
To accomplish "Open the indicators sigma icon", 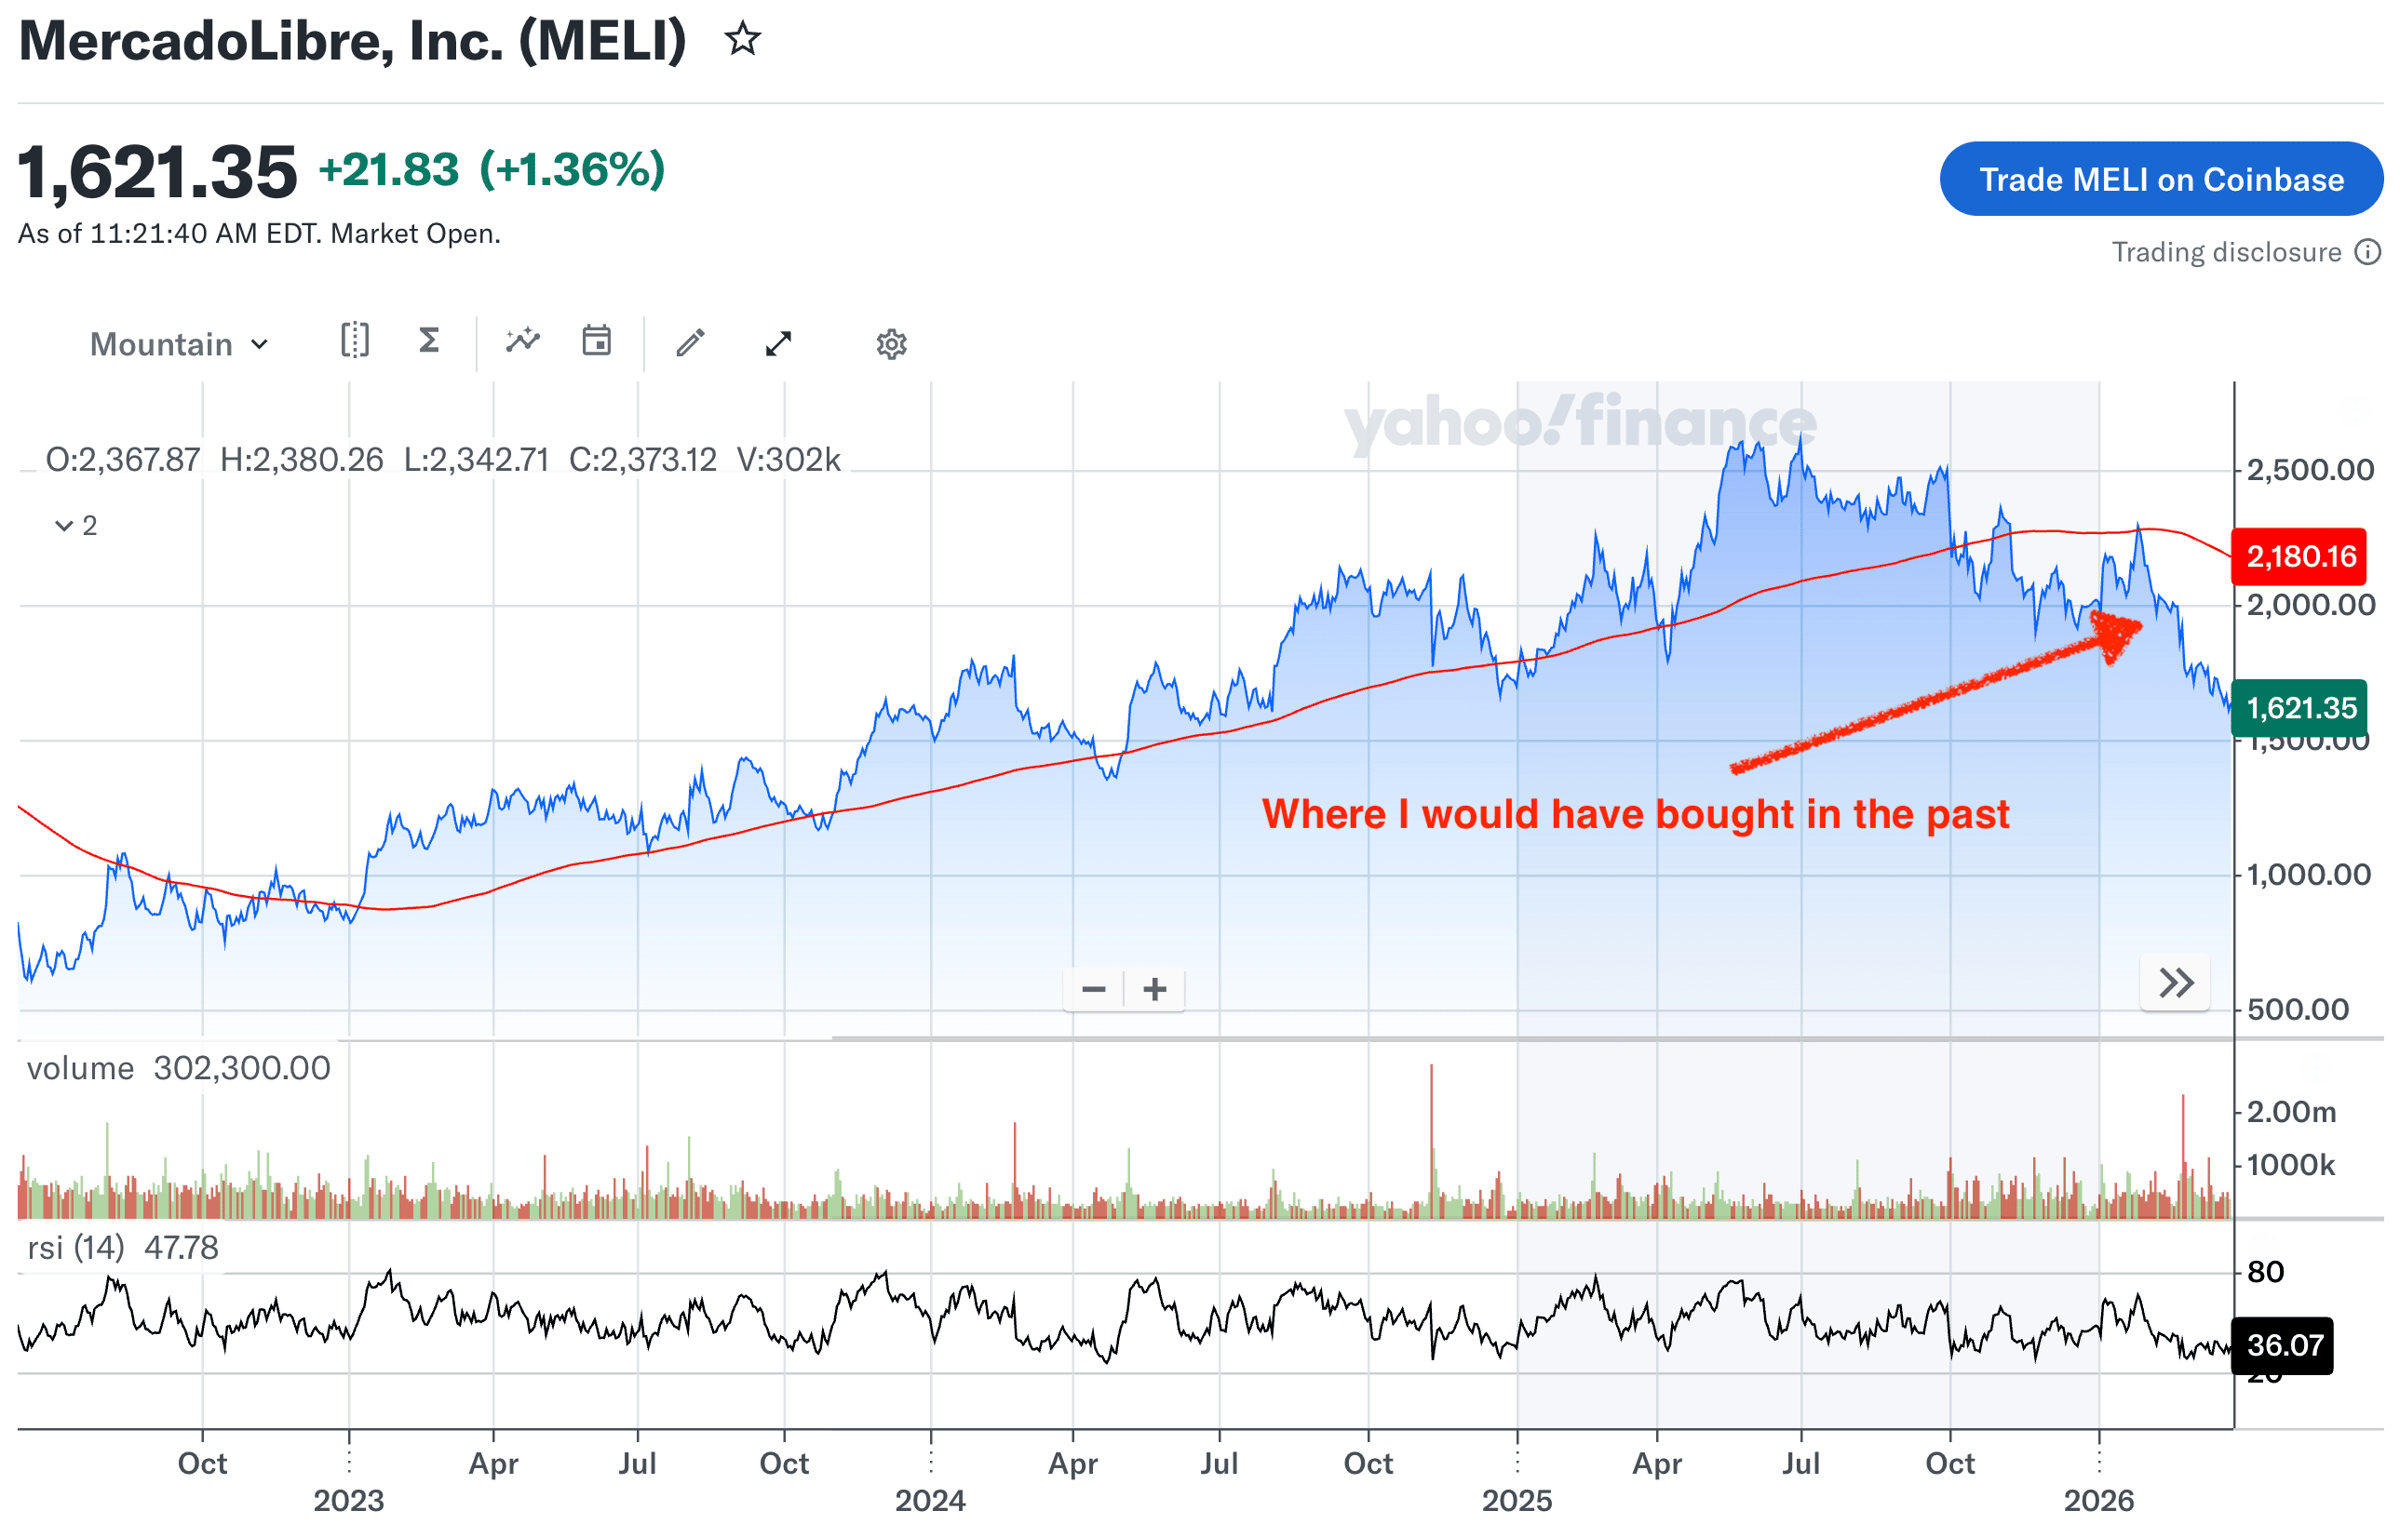I will (x=428, y=342).
